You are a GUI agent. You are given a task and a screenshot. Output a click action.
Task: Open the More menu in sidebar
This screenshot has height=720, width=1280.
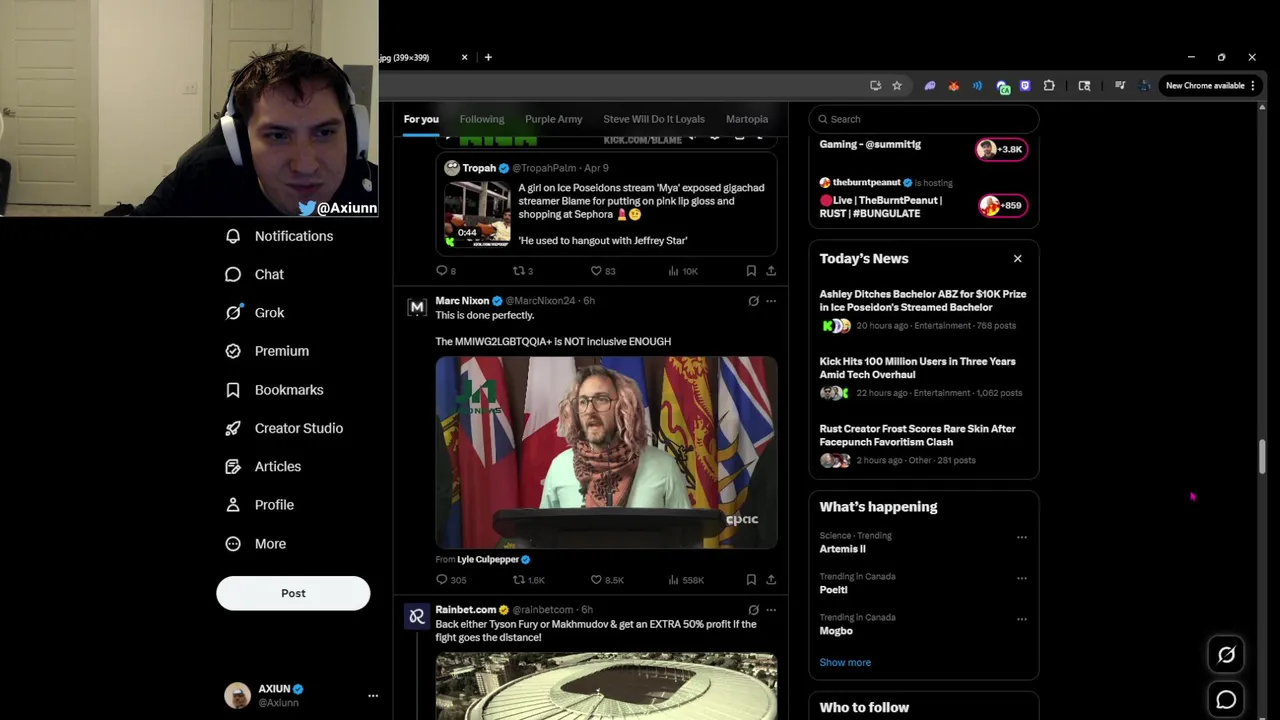point(256,544)
